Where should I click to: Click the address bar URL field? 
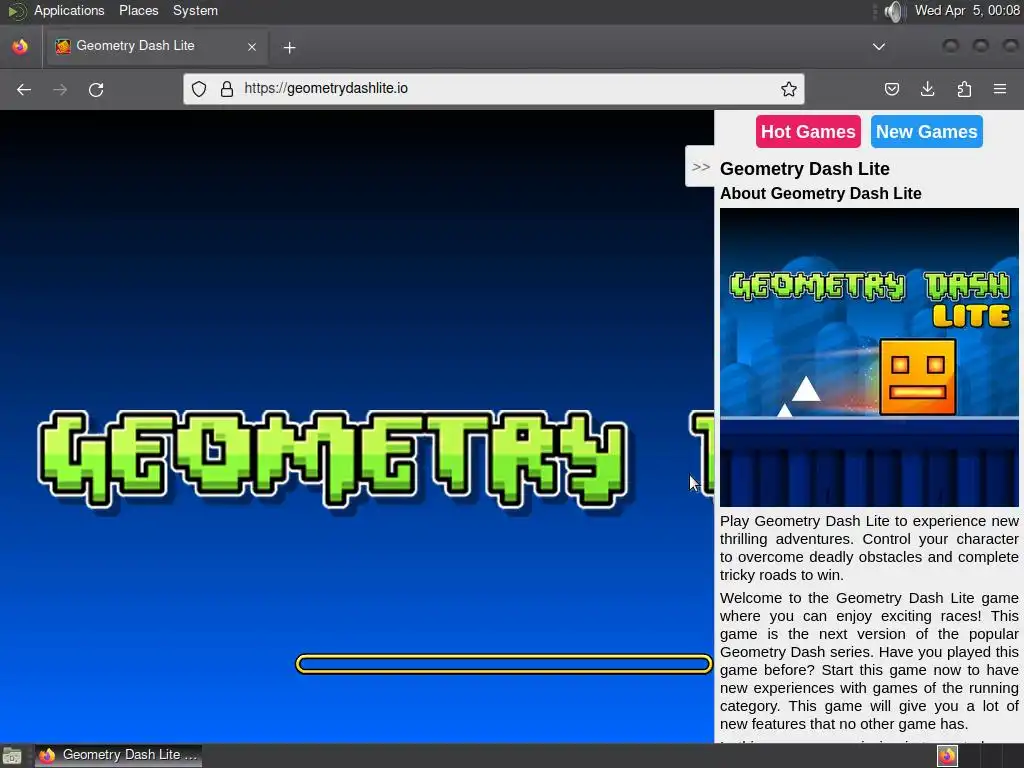pyautogui.click(x=493, y=89)
